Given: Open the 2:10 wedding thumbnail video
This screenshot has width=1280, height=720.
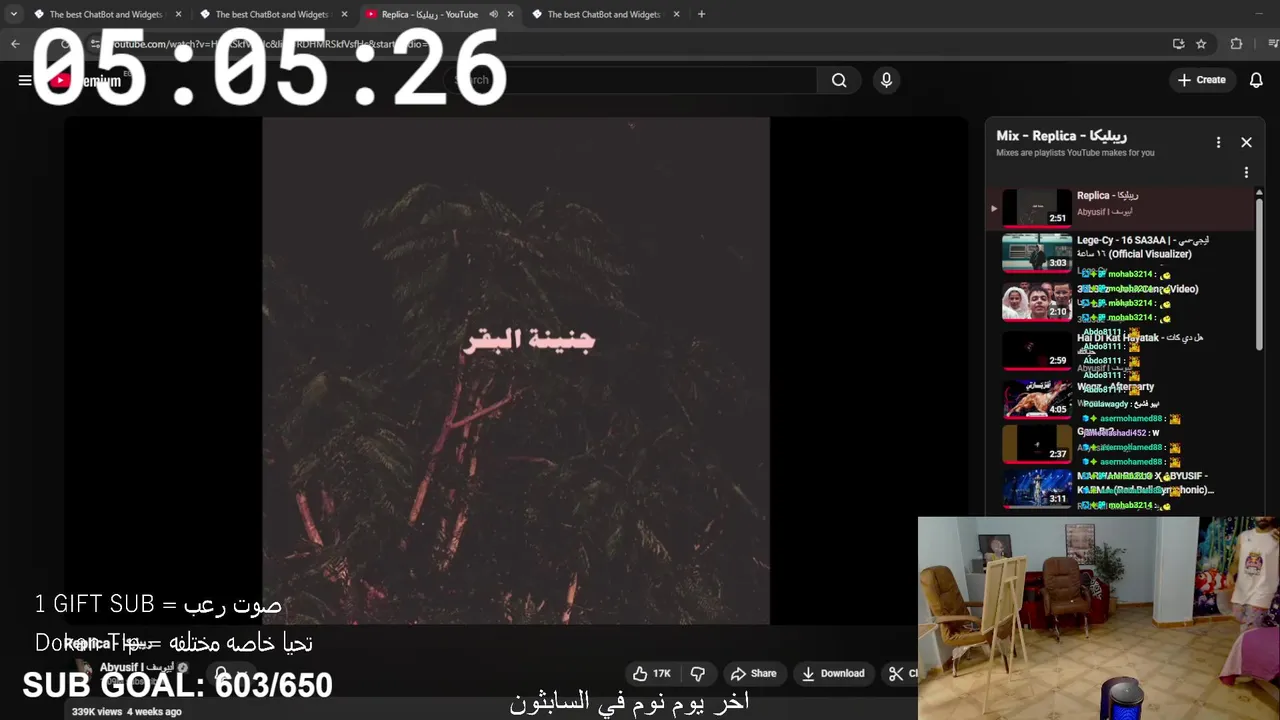Looking at the screenshot, I should 1037,301.
